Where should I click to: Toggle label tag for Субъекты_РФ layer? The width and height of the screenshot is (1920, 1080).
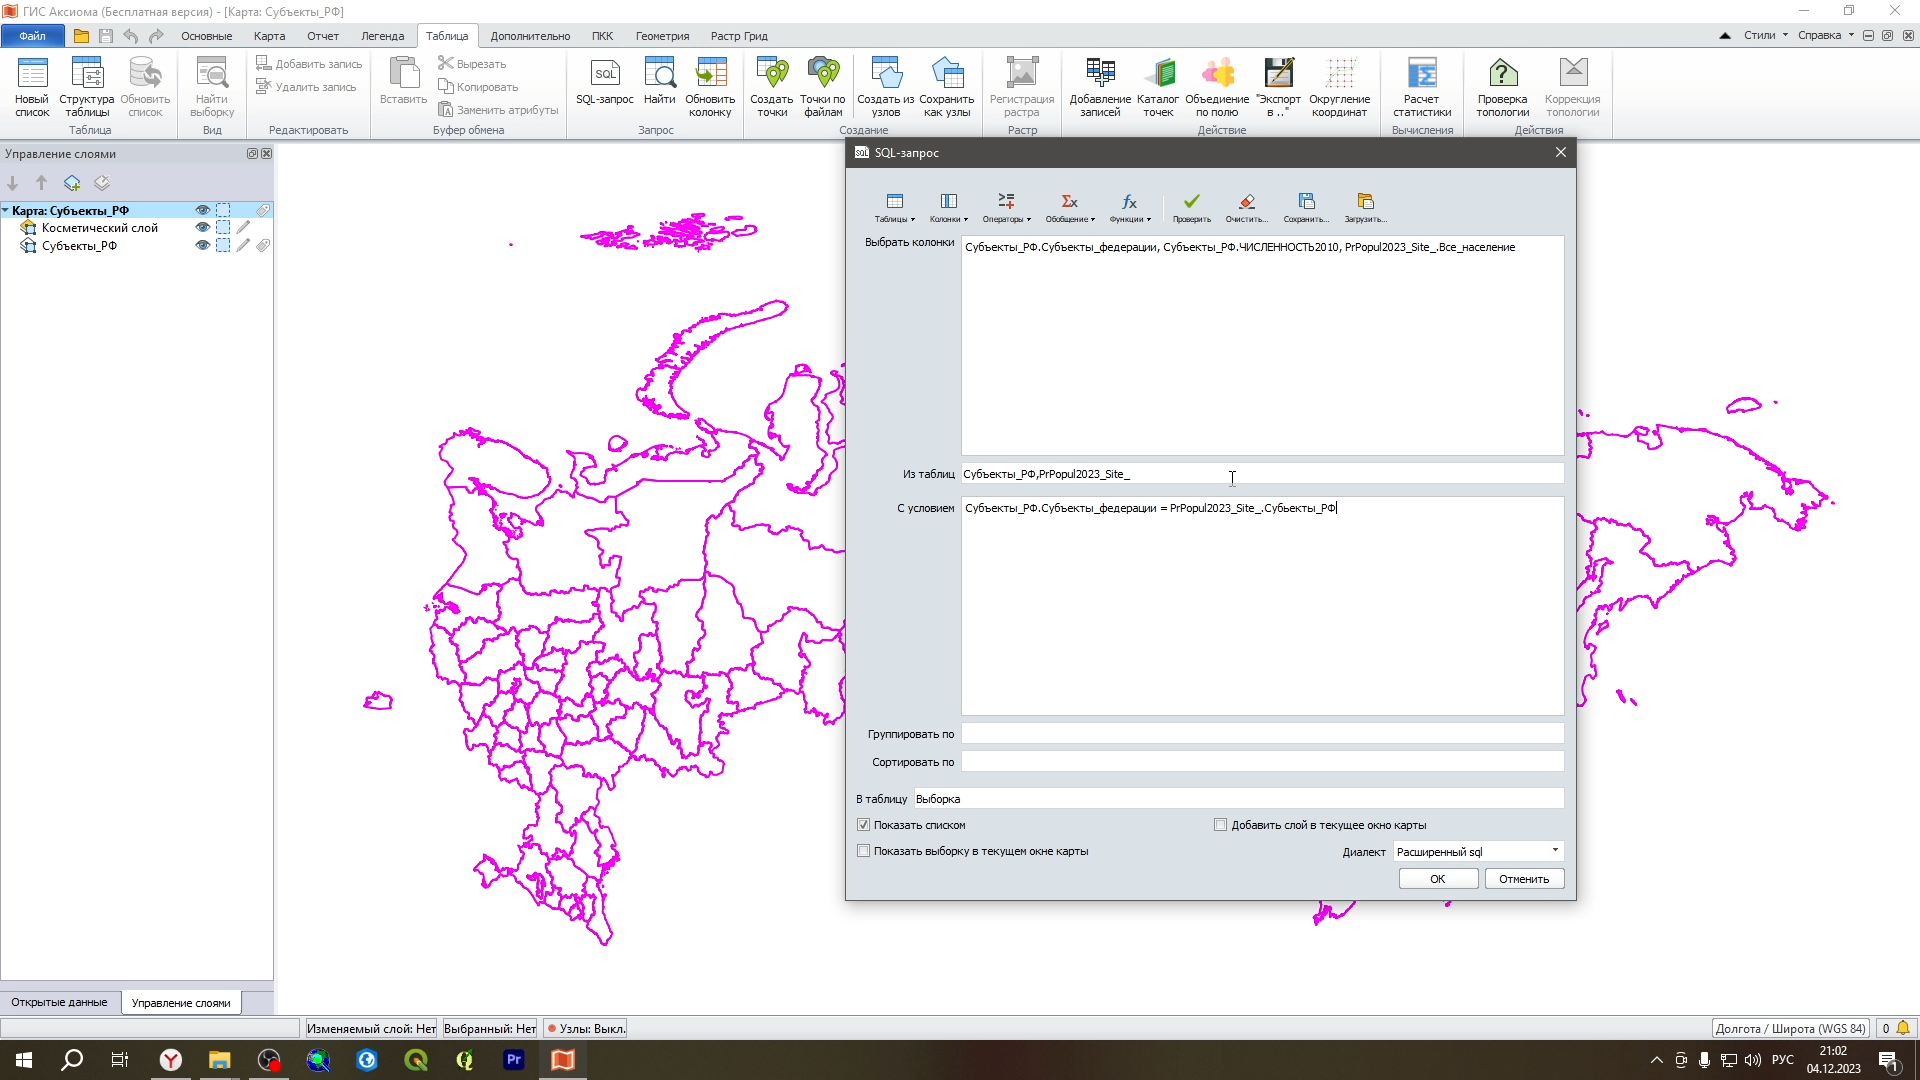coord(263,245)
